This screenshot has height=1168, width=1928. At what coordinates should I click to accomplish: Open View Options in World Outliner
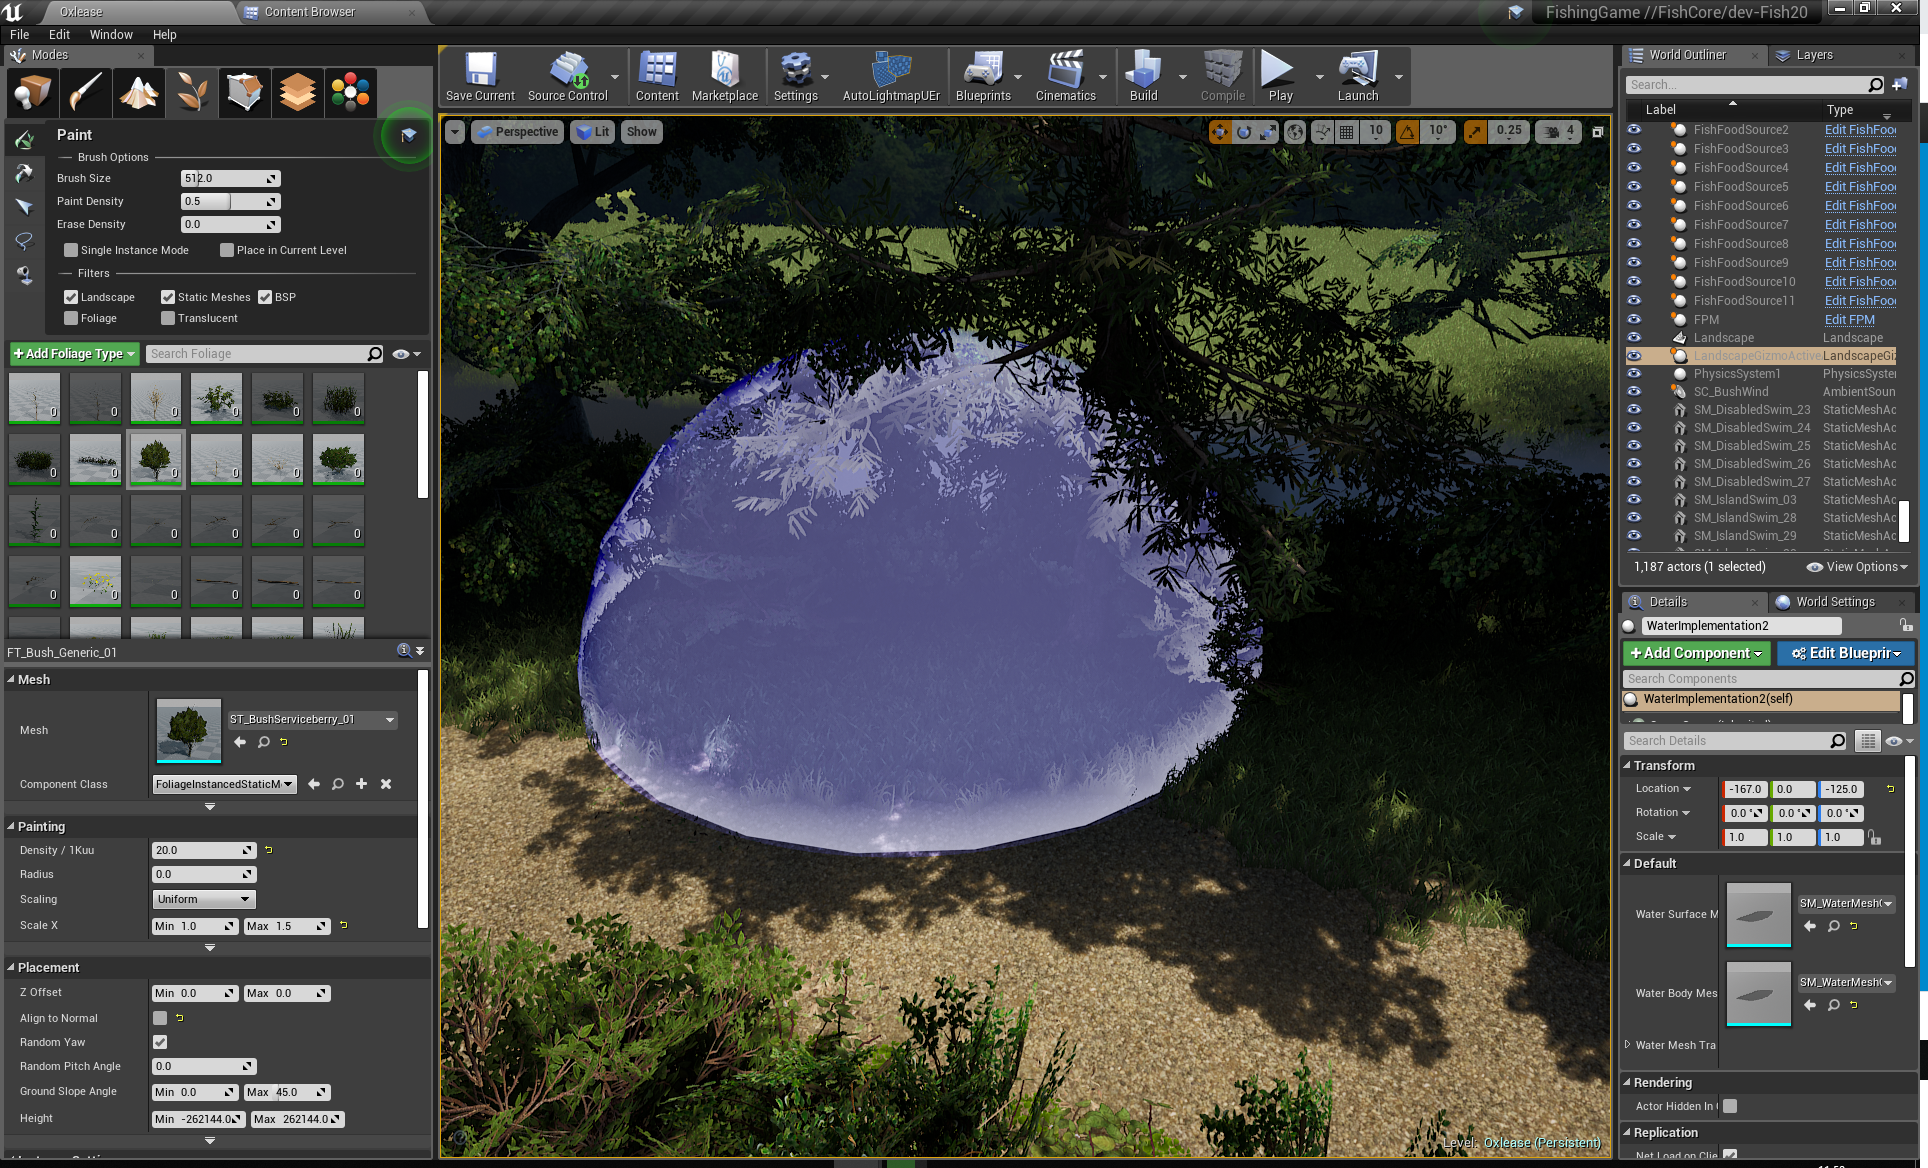tap(1857, 567)
